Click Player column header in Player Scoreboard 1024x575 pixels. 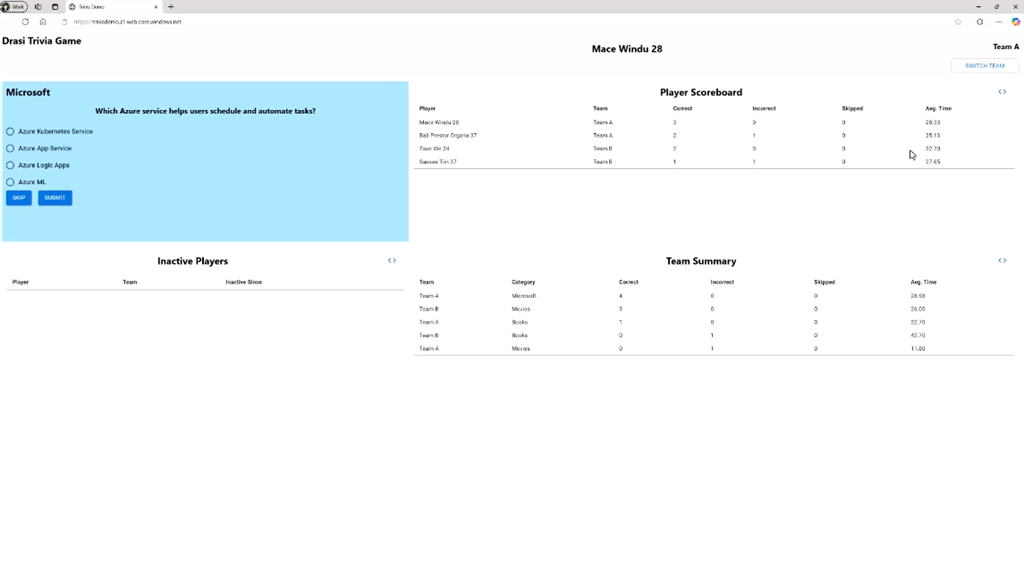pyautogui.click(x=427, y=108)
